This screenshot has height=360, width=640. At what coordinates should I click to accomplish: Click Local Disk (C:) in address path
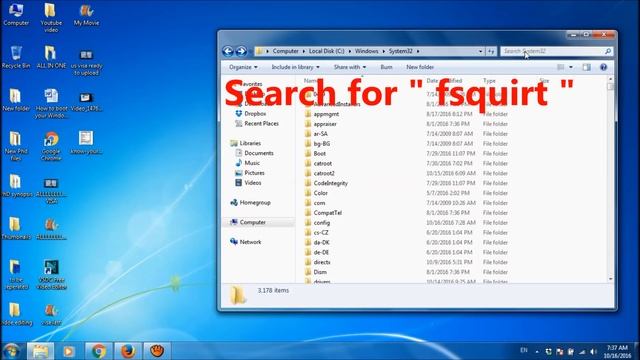(327, 51)
